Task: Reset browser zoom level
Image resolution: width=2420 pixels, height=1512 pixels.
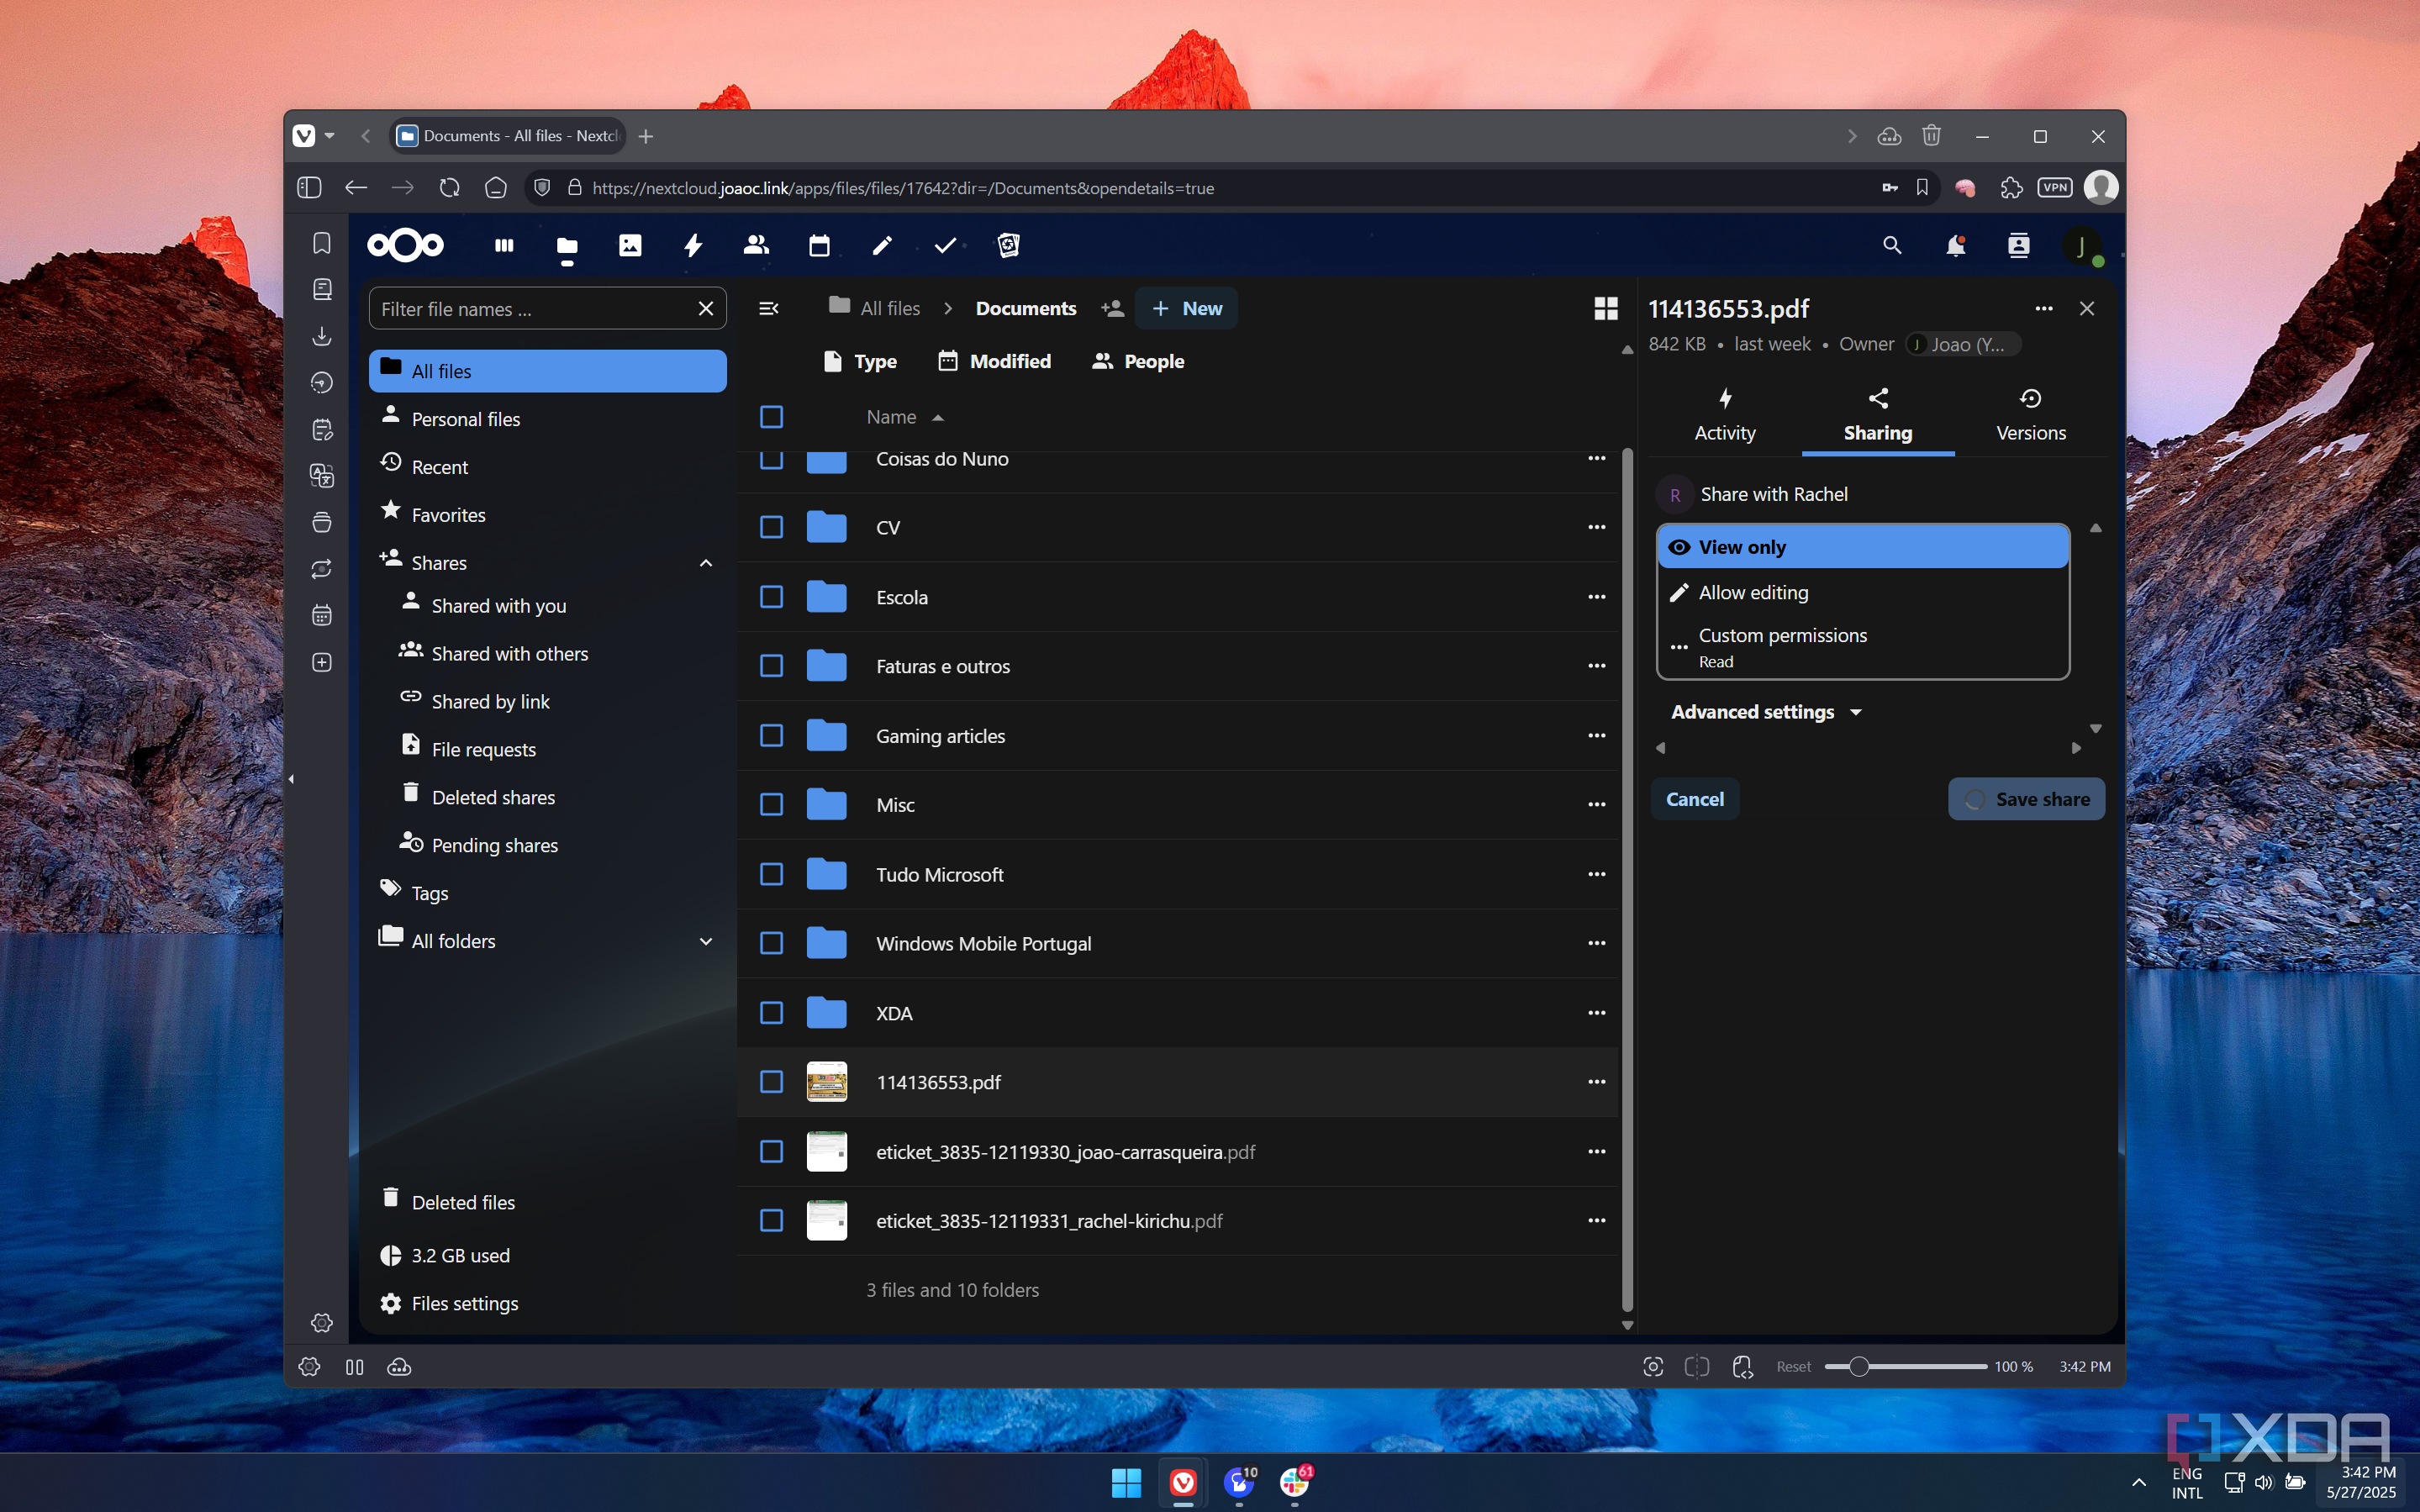Action: point(1793,1367)
